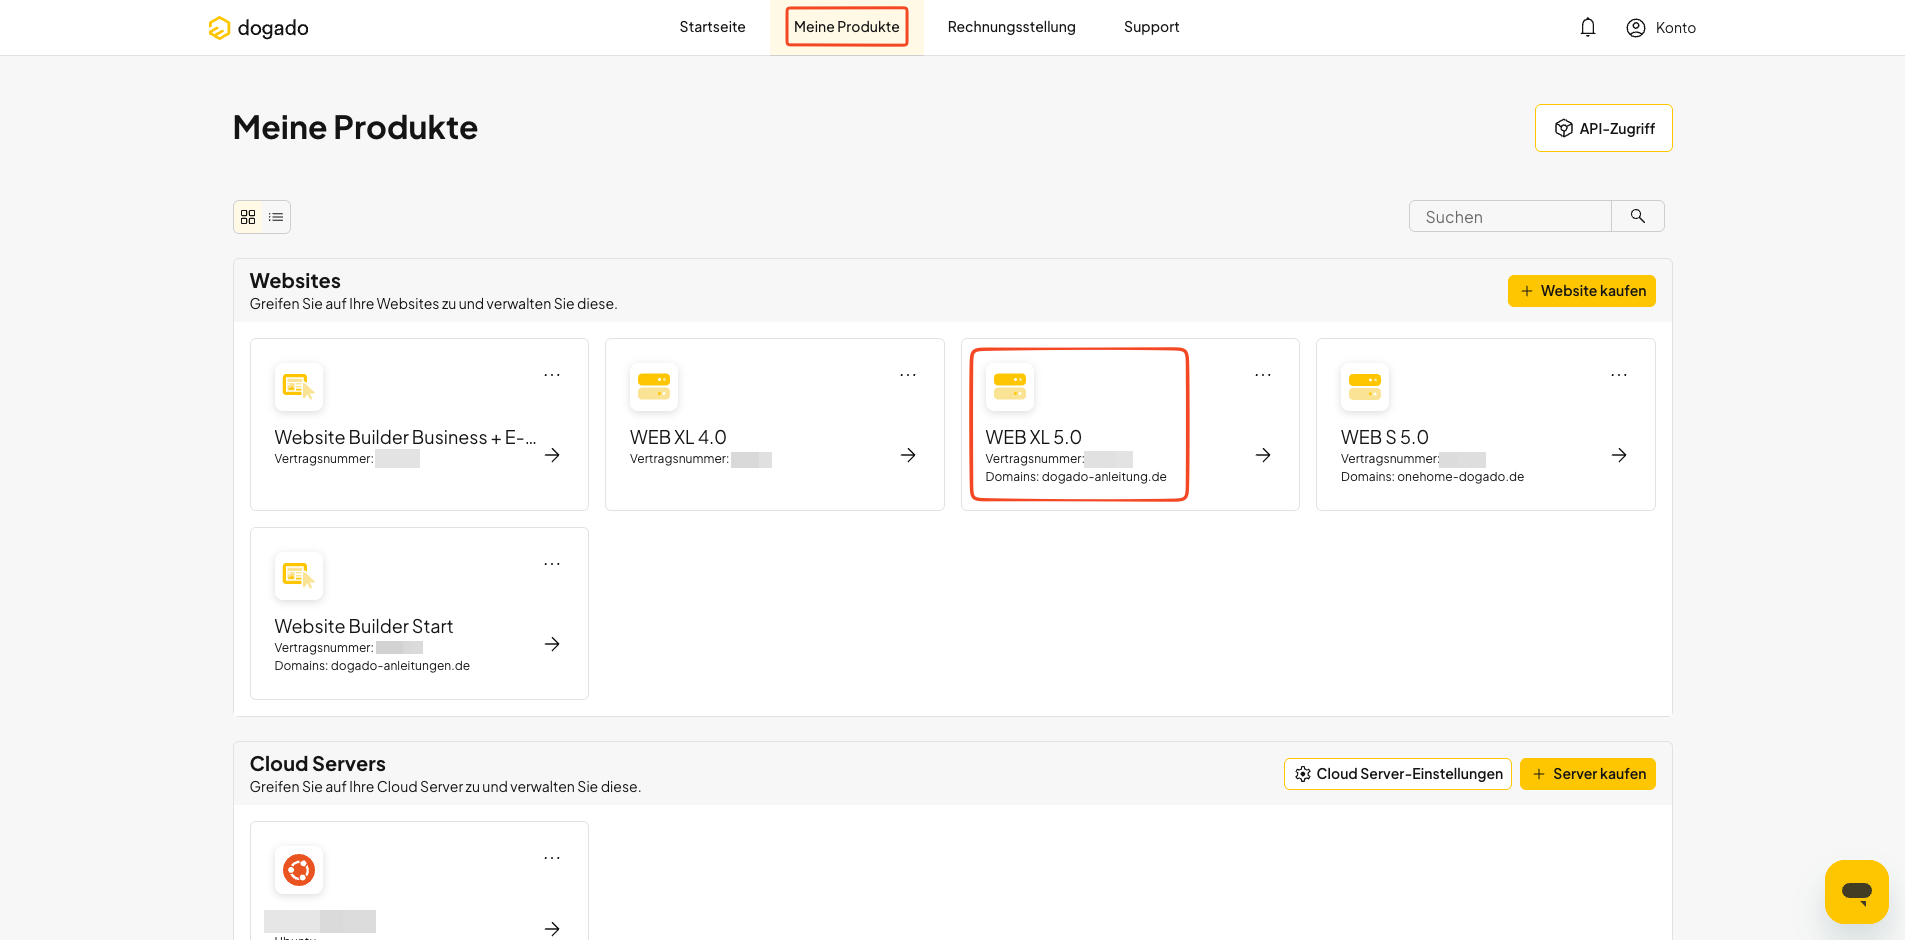Click the Website Builder Start product icon
This screenshot has height=940, width=1905.
coord(299,576)
